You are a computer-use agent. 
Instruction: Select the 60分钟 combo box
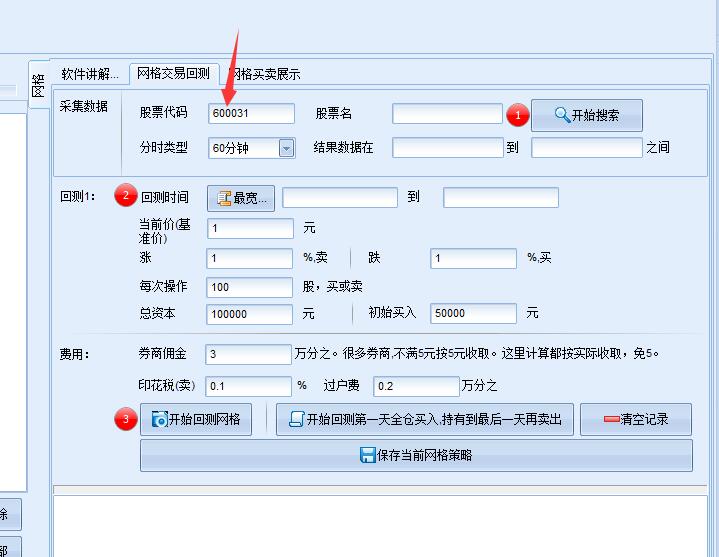click(242, 148)
